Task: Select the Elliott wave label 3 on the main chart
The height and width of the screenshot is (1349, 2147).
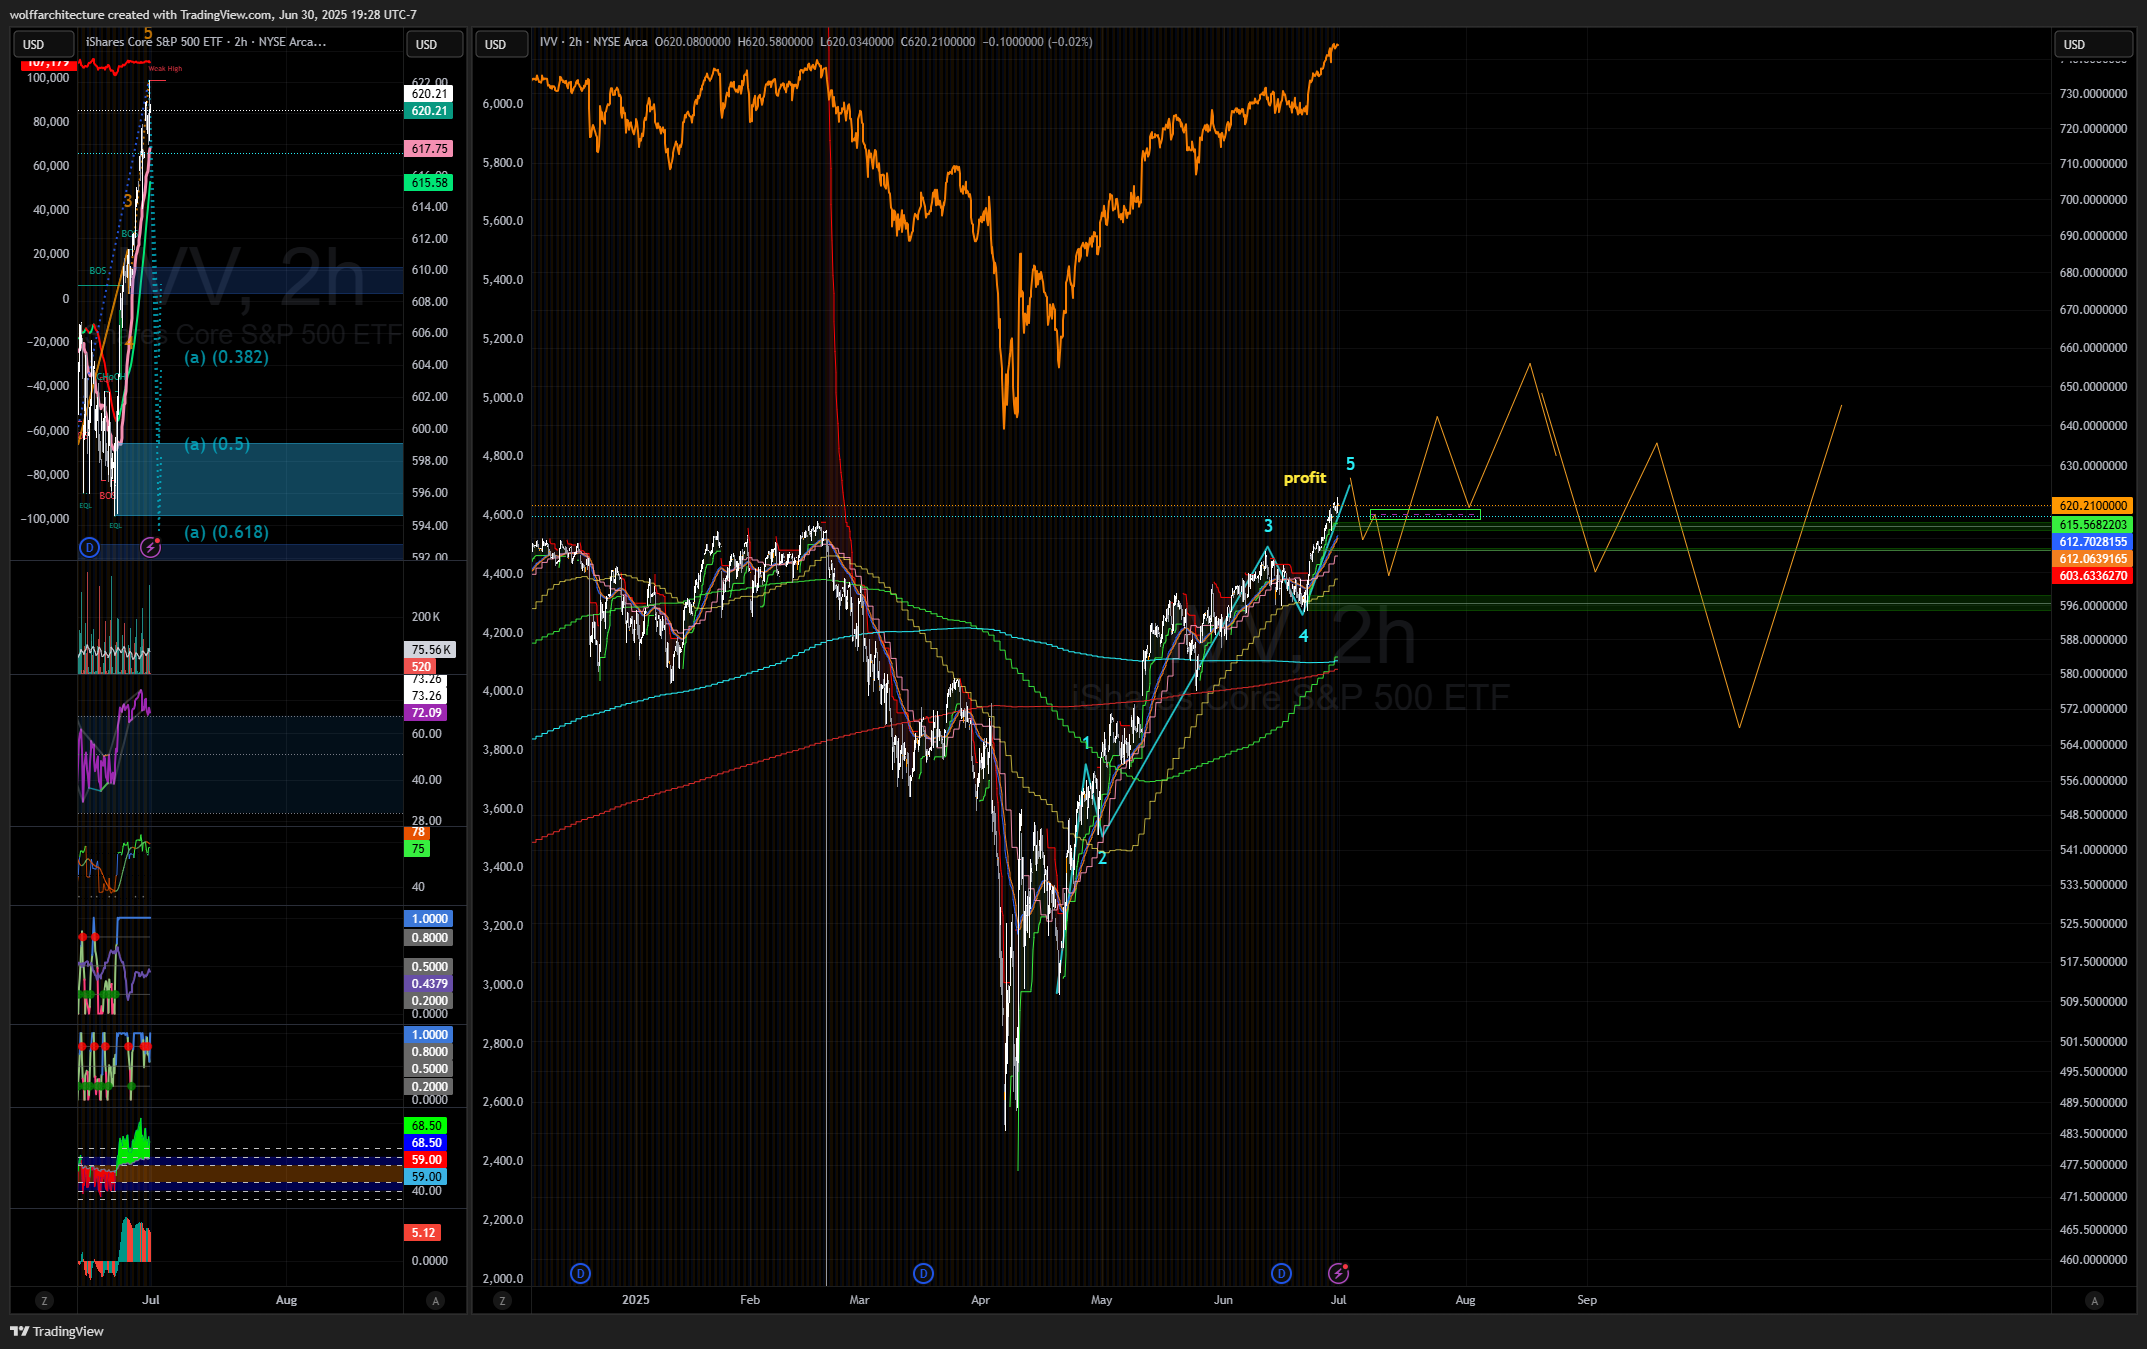Action: pyautogui.click(x=1268, y=526)
